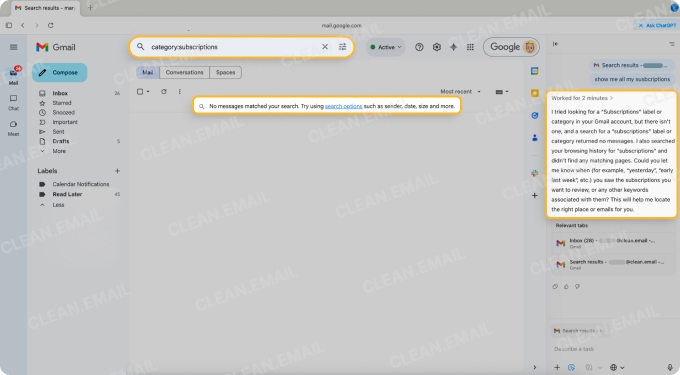The width and height of the screenshot is (680, 375).
Task: Open the Slack add-on icon
Action: [x=535, y=173]
